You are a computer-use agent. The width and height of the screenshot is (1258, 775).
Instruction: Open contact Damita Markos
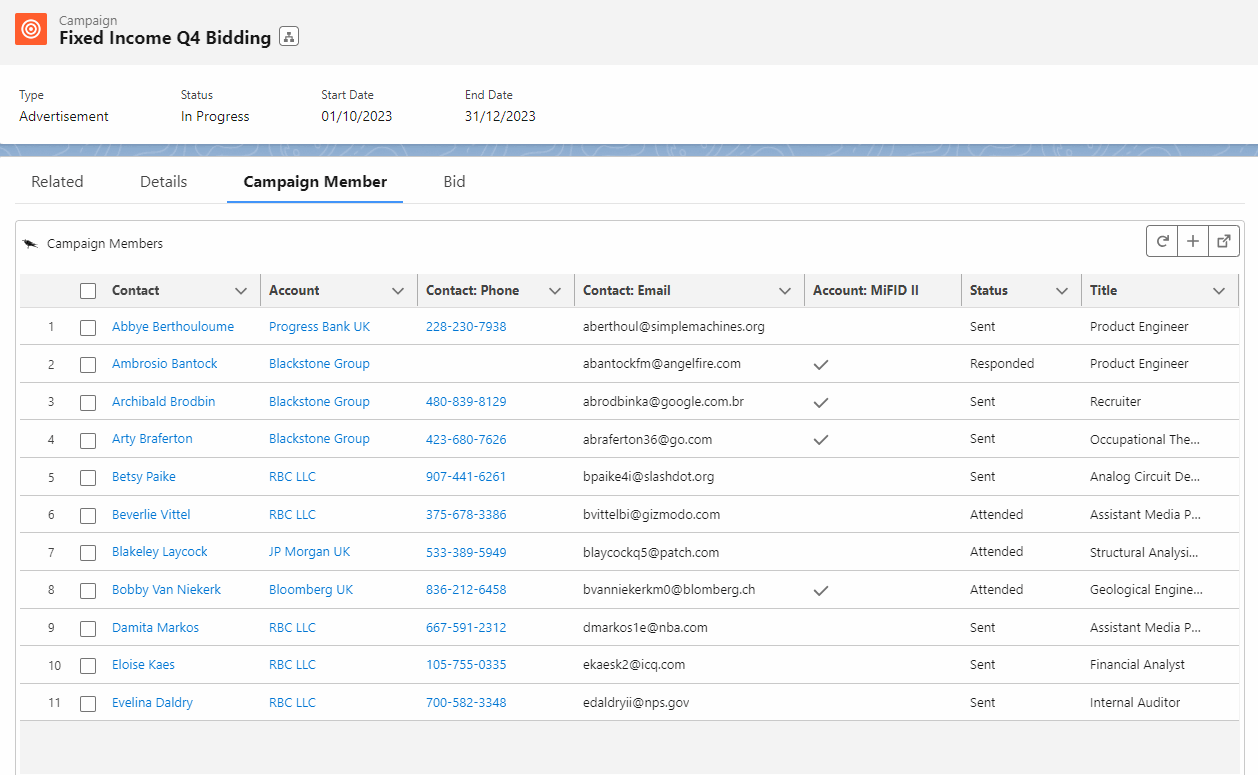155,627
